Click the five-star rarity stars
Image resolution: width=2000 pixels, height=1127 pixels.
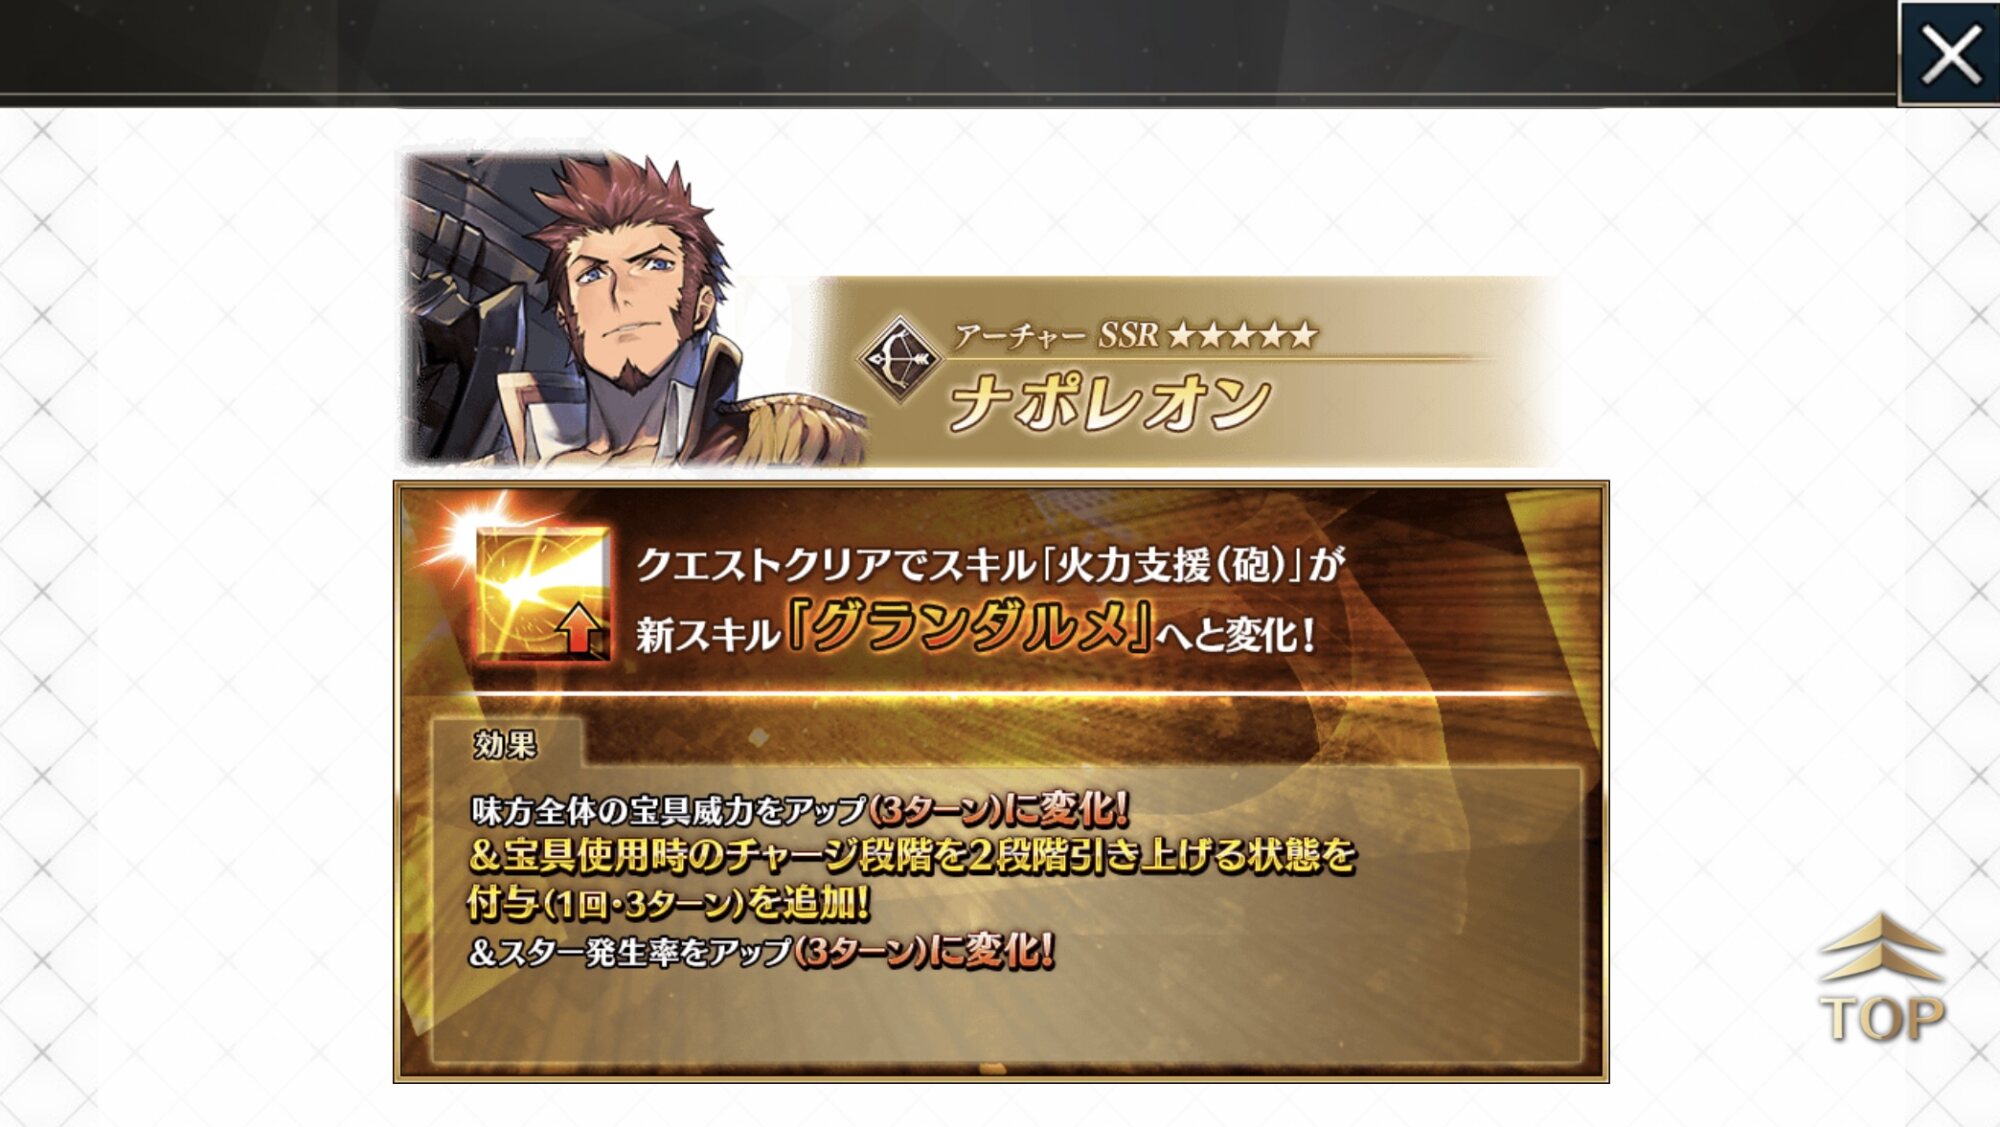(1242, 335)
